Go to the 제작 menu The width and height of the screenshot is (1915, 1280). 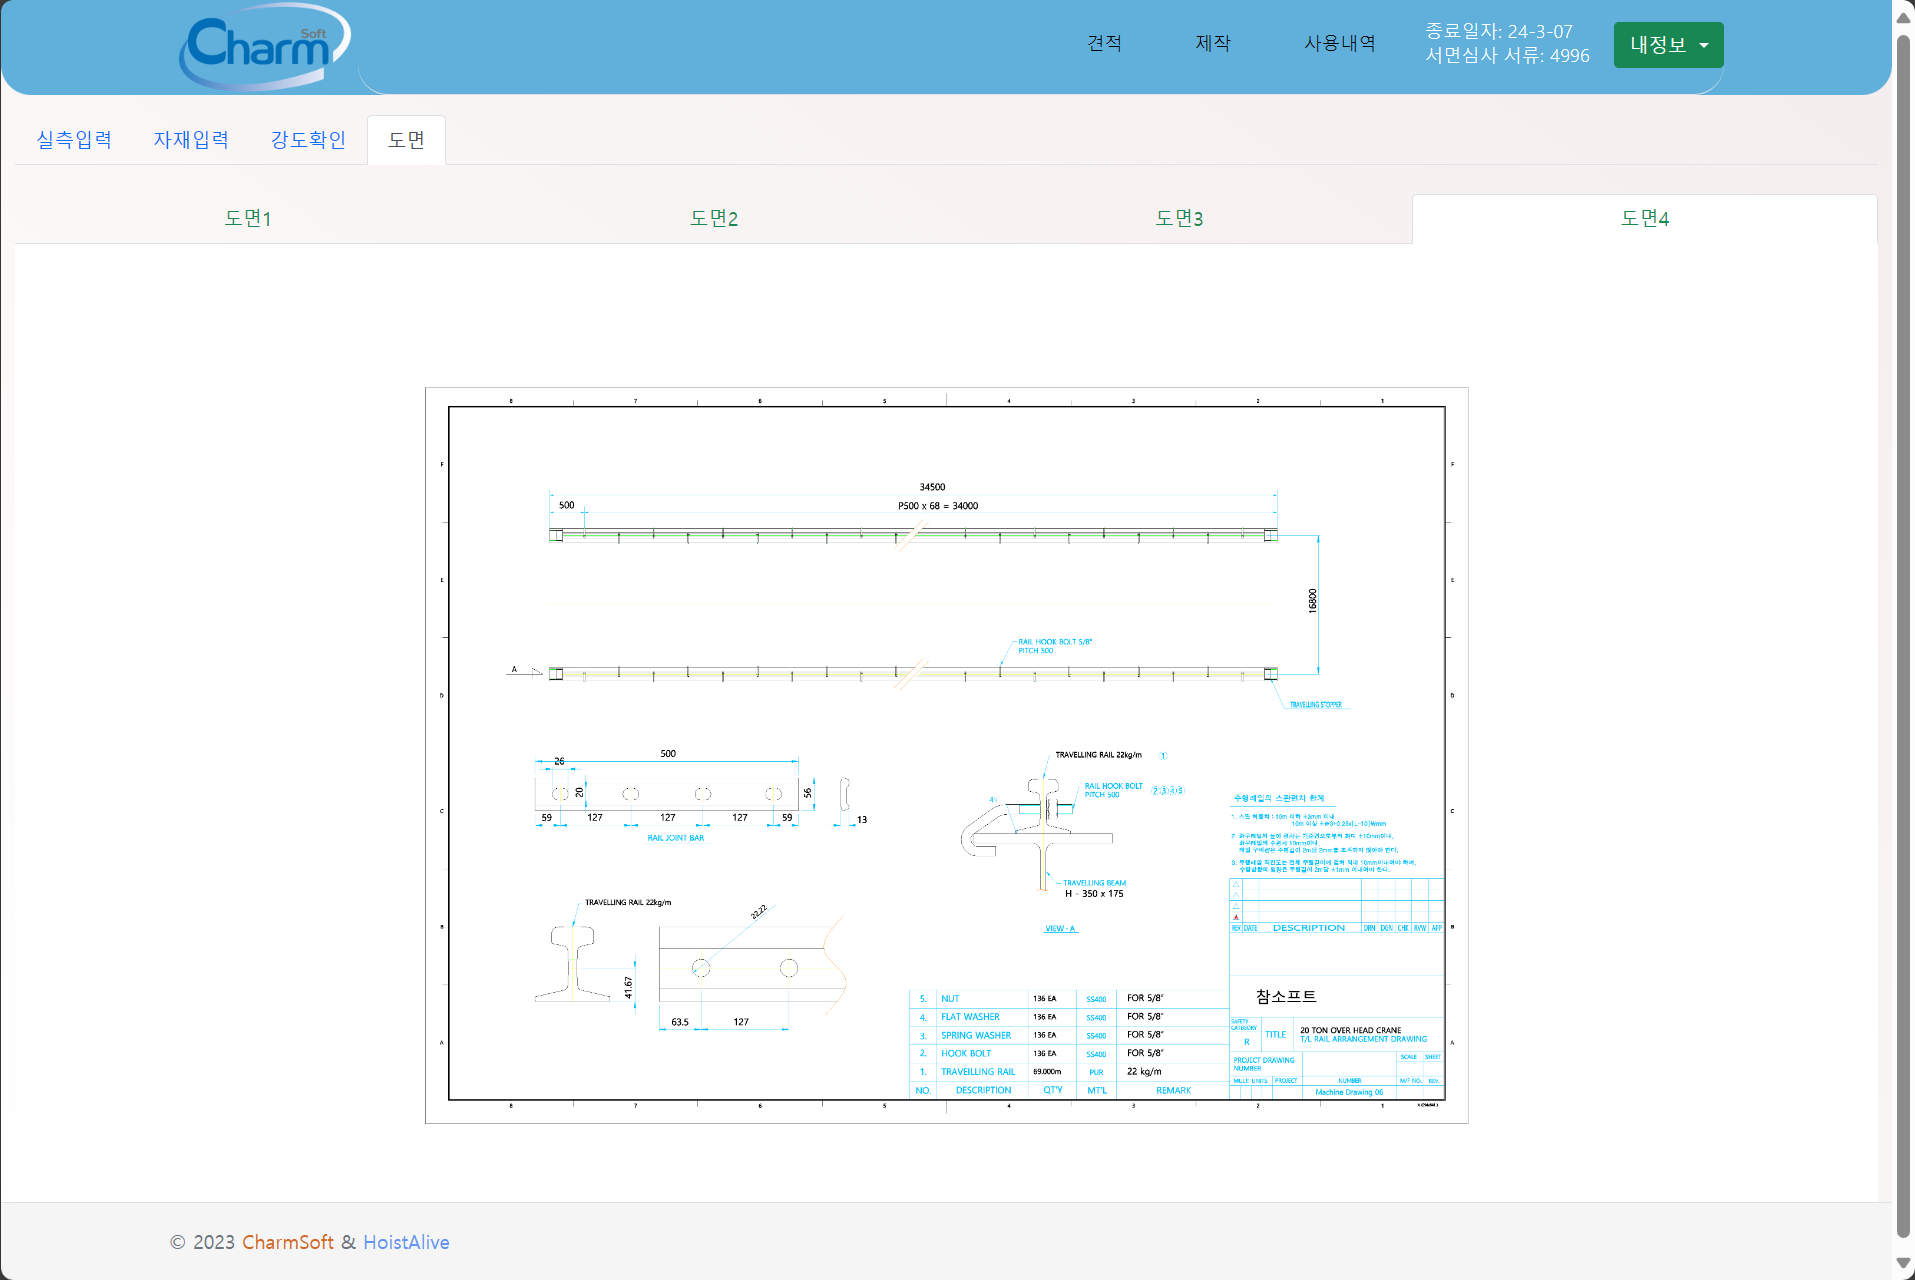coord(1212,43)
